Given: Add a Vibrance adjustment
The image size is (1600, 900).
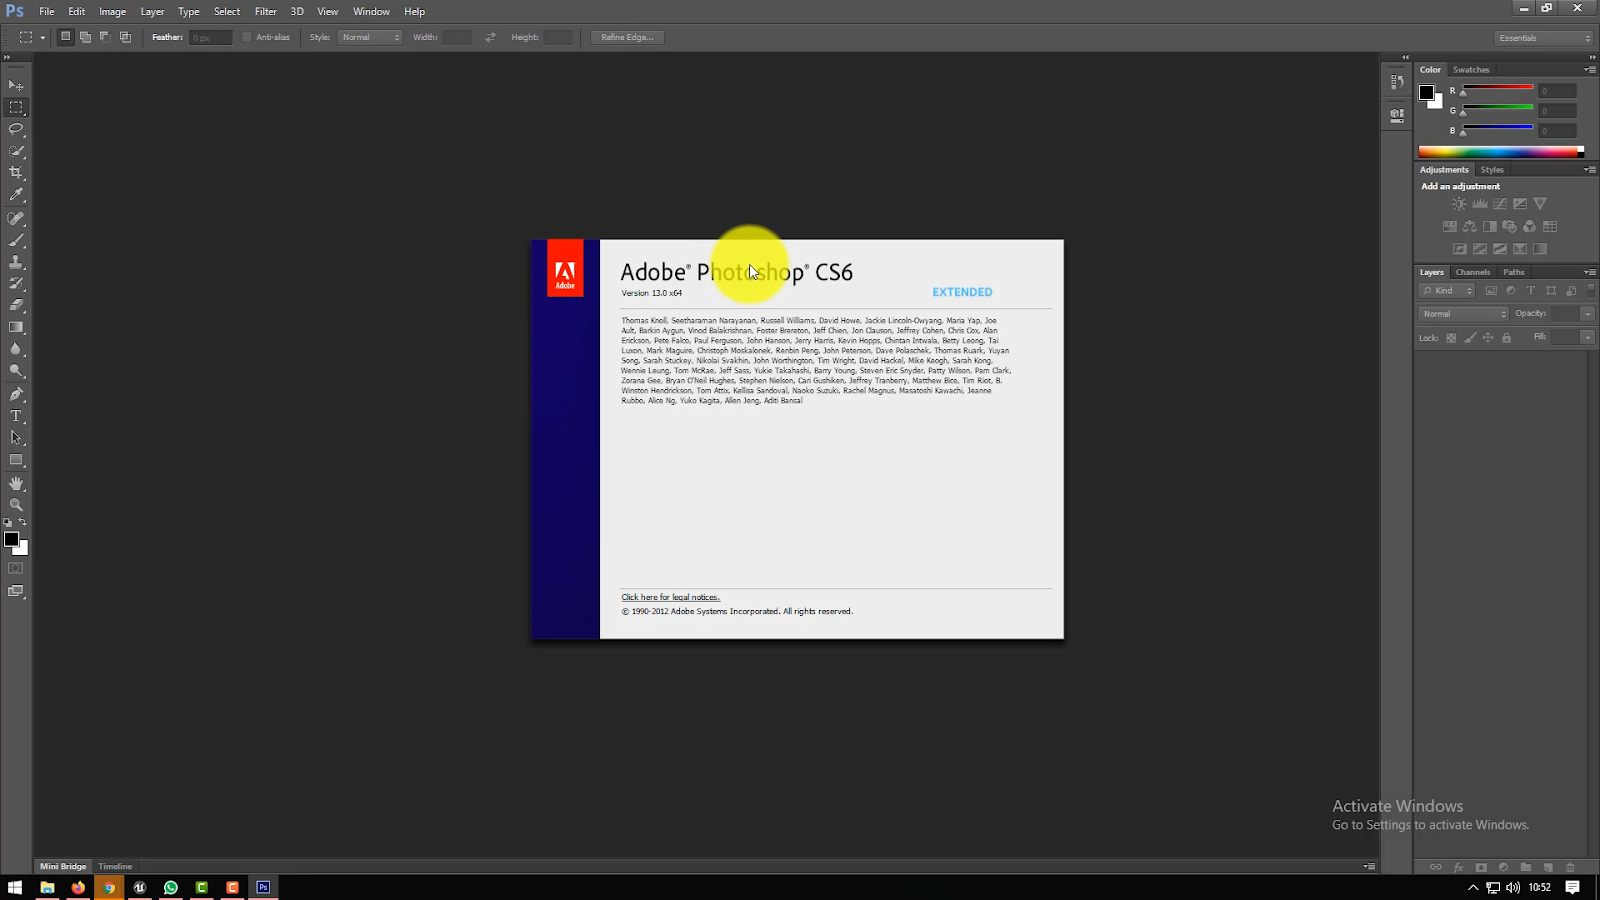Looking at the screenshot, I should [x=1540, y=204].
